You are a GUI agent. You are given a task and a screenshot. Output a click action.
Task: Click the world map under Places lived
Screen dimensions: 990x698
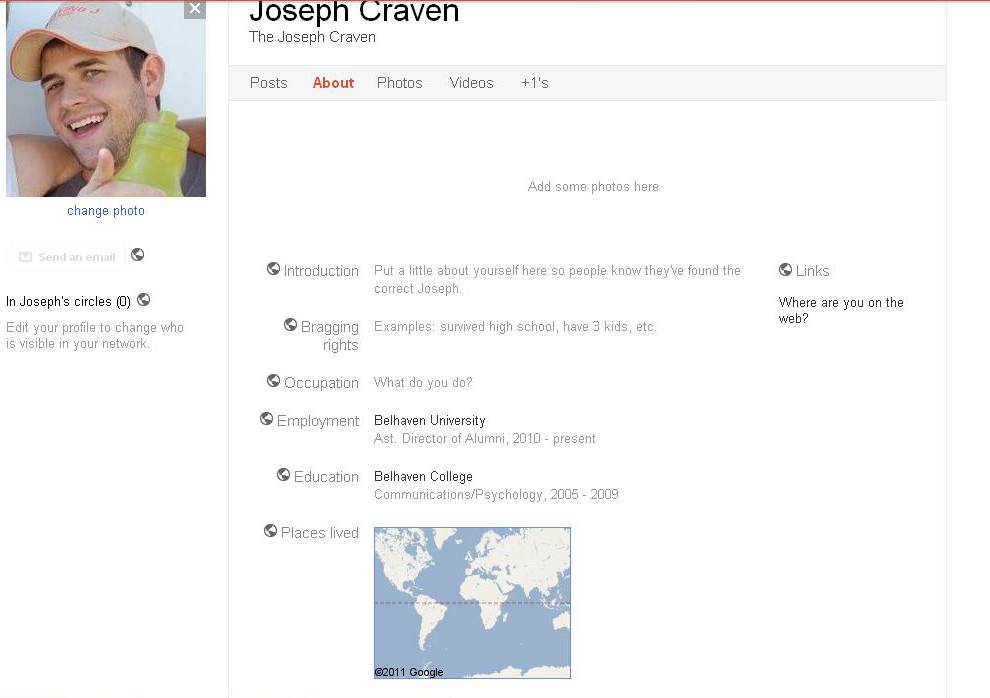472,603
